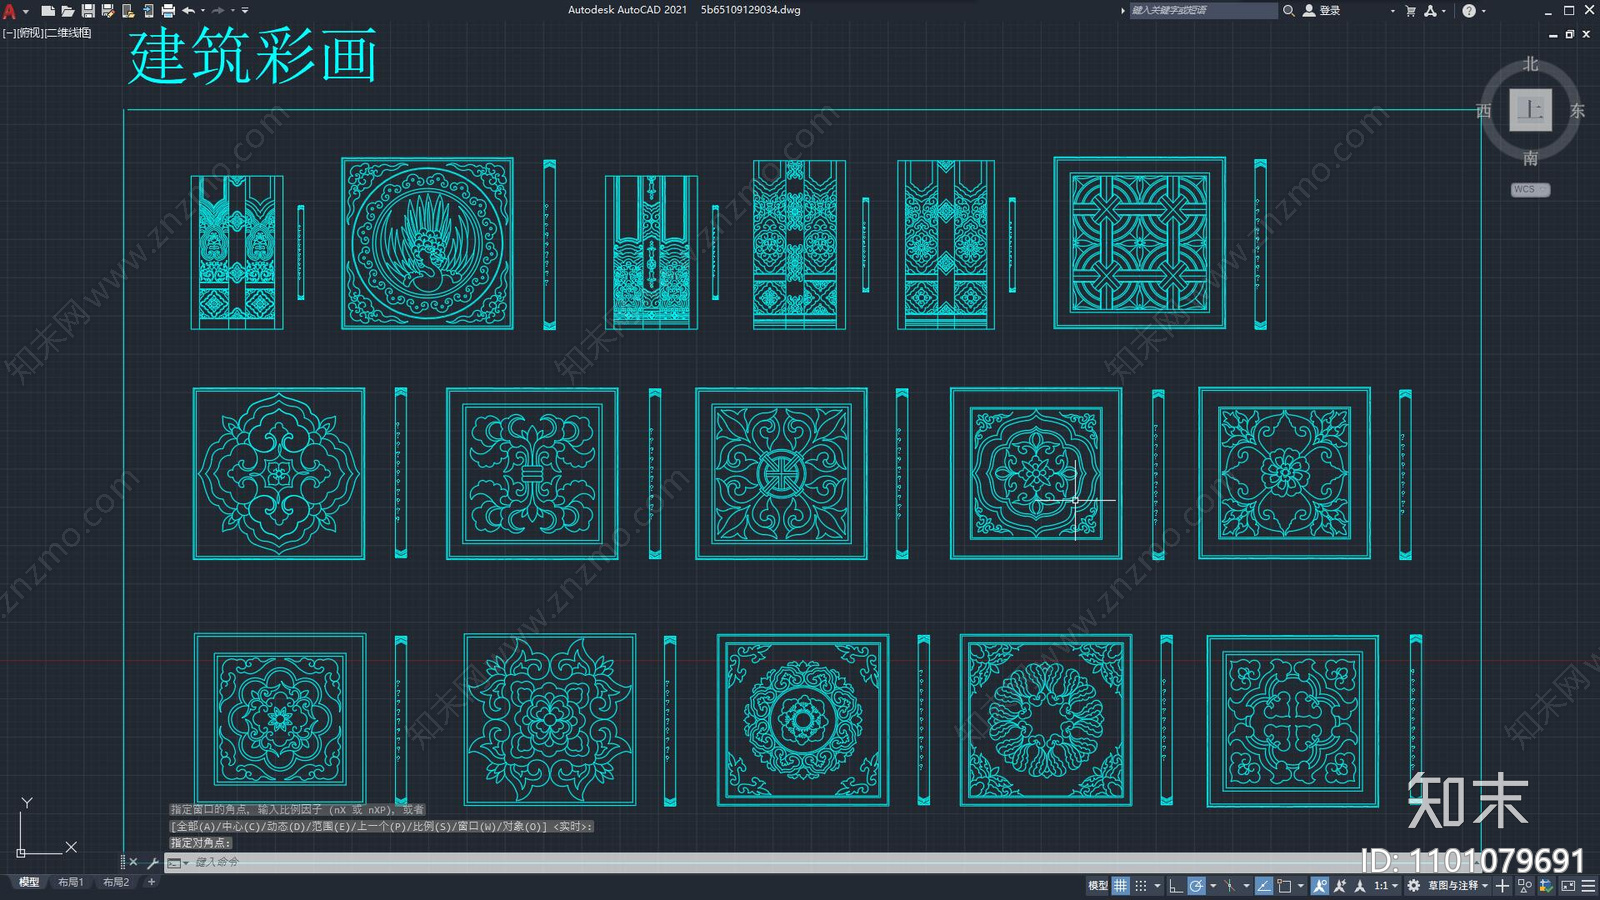
Task: Click 东 on the ViewCube compass
Action: point(1577,111)
